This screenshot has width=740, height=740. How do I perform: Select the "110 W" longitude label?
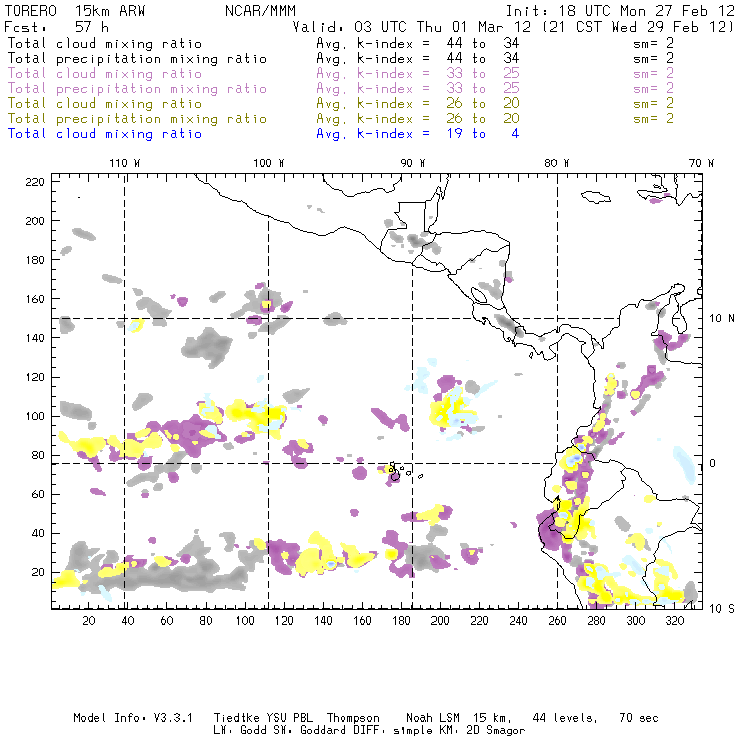point(125,163)
